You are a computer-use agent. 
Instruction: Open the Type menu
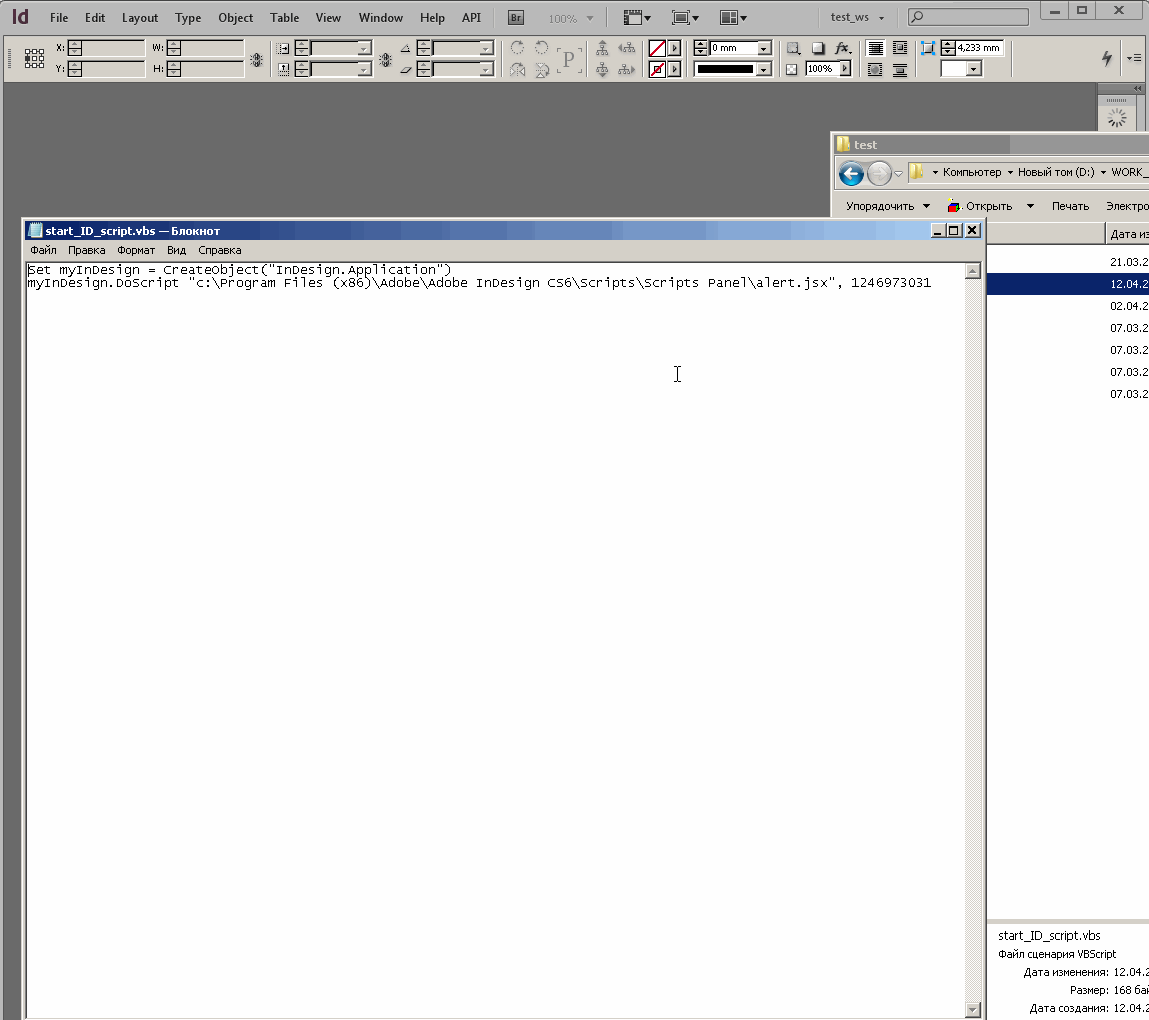[x=188, y=18]
